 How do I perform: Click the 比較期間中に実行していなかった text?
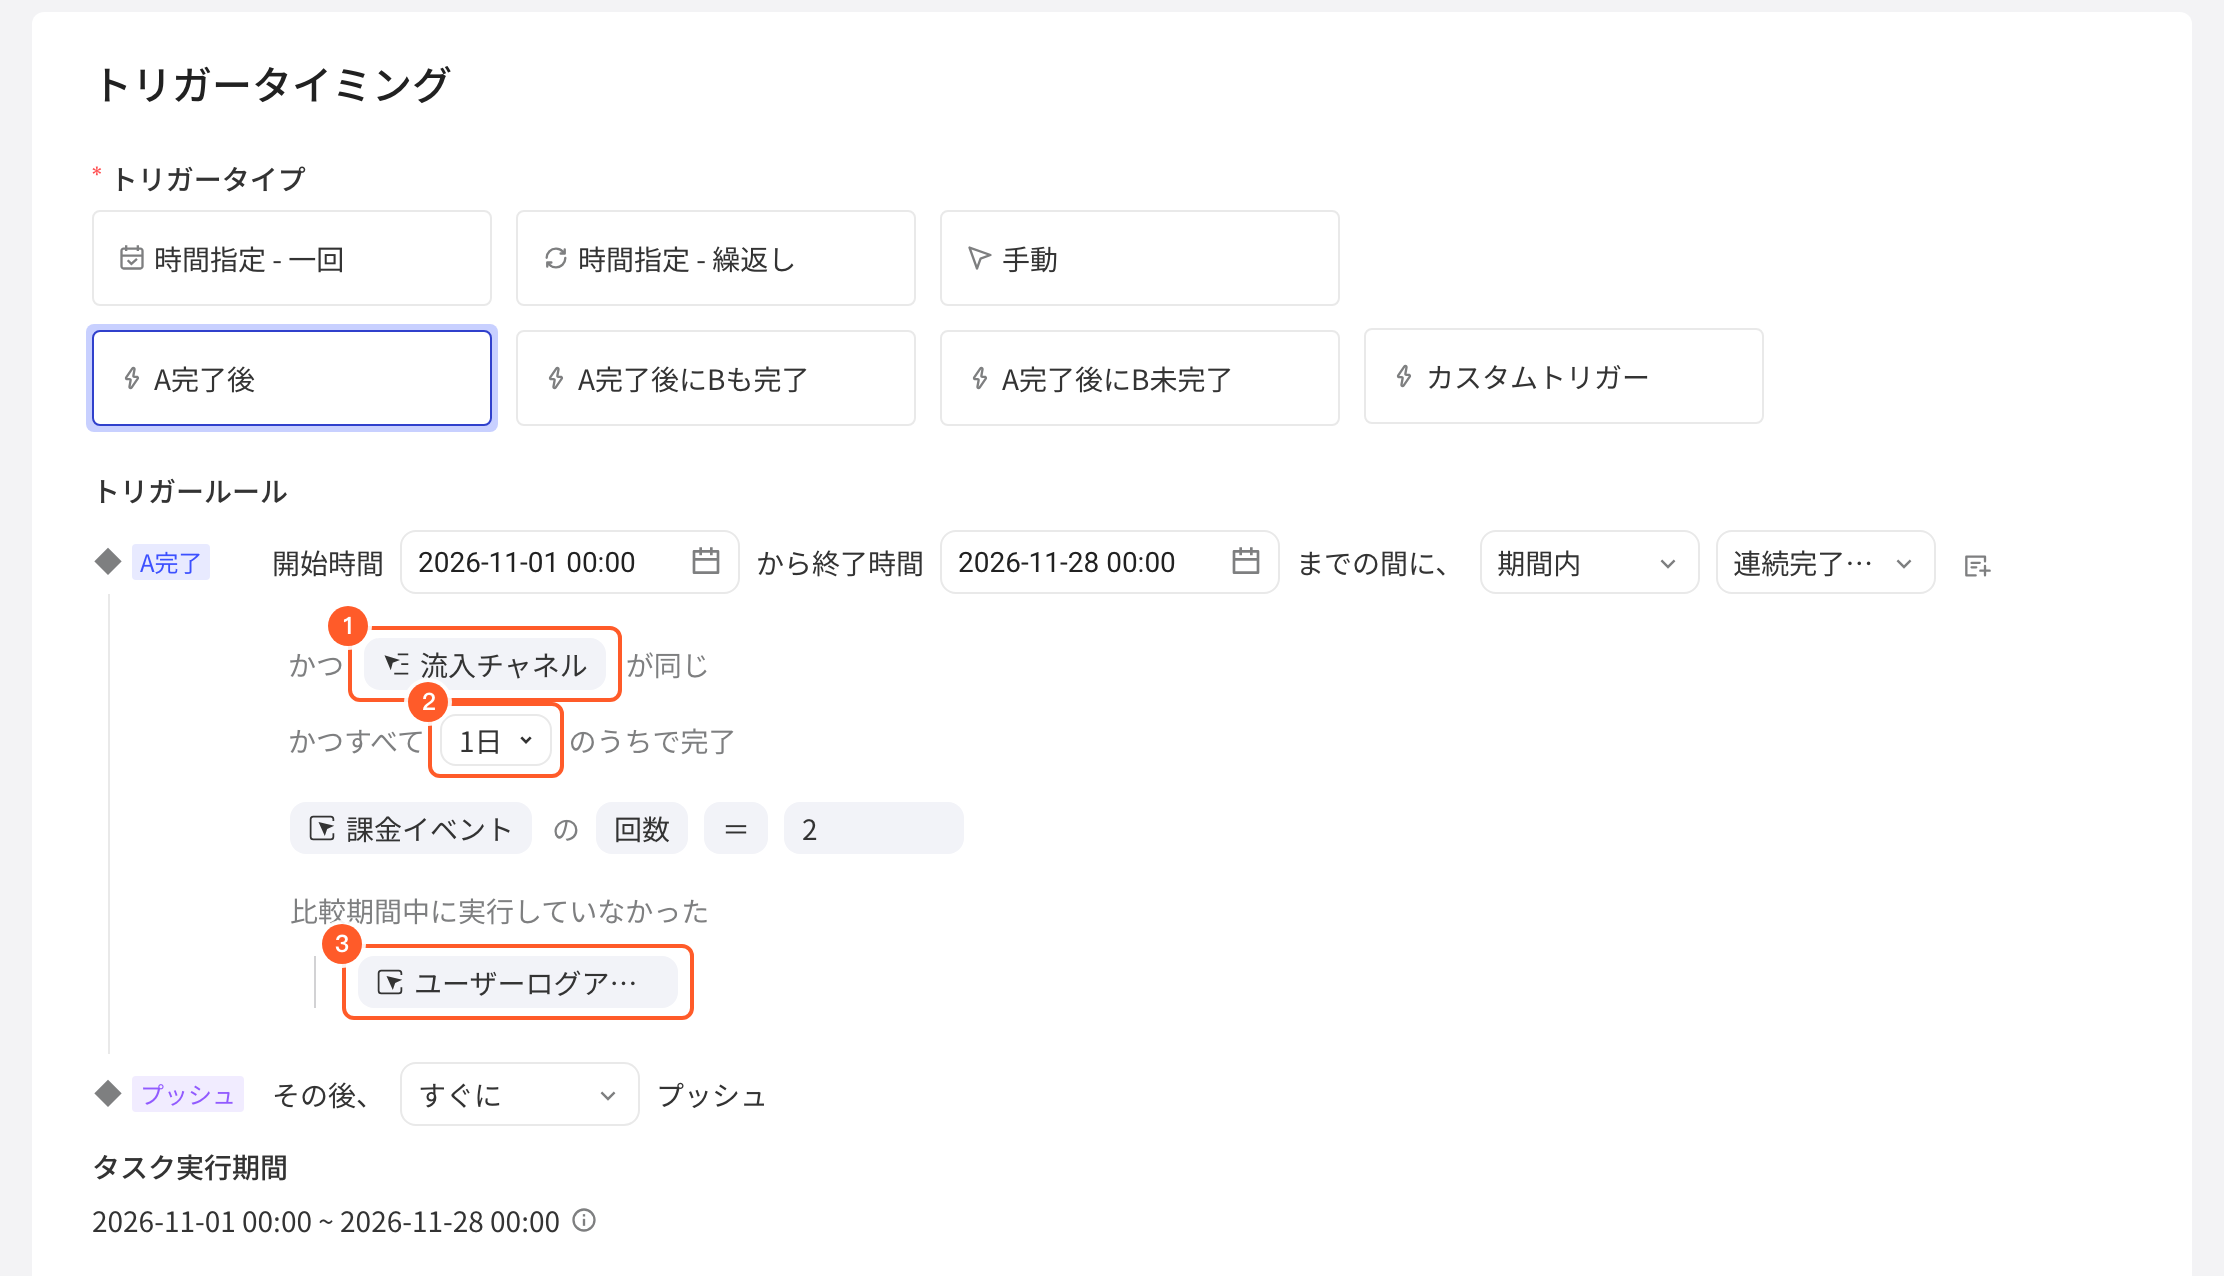(x=499, y=911)
